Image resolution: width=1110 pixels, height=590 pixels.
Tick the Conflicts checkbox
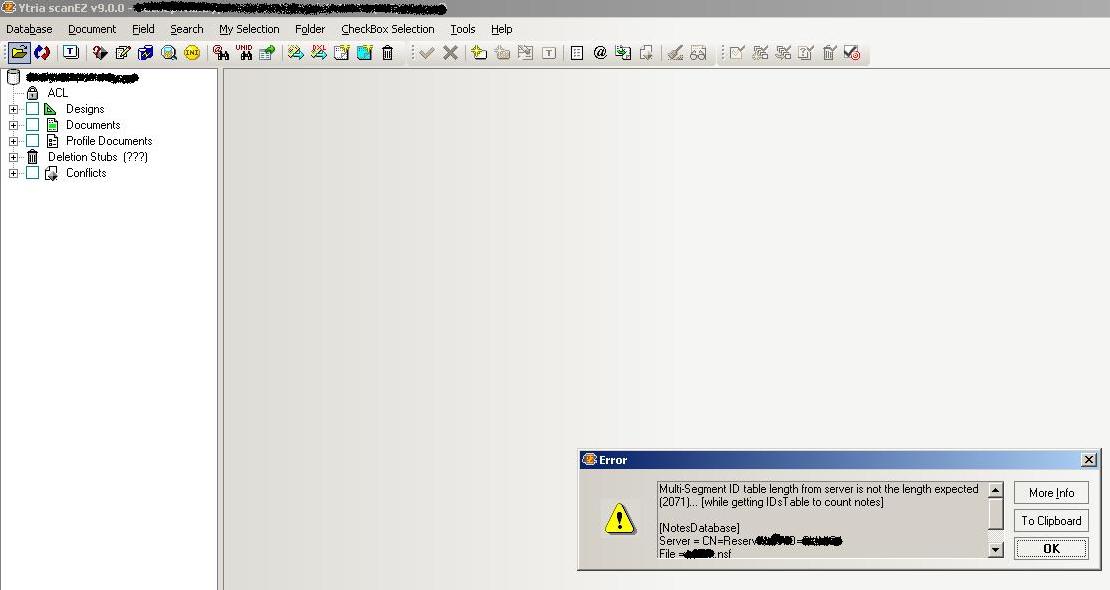[x=33, y=172]
